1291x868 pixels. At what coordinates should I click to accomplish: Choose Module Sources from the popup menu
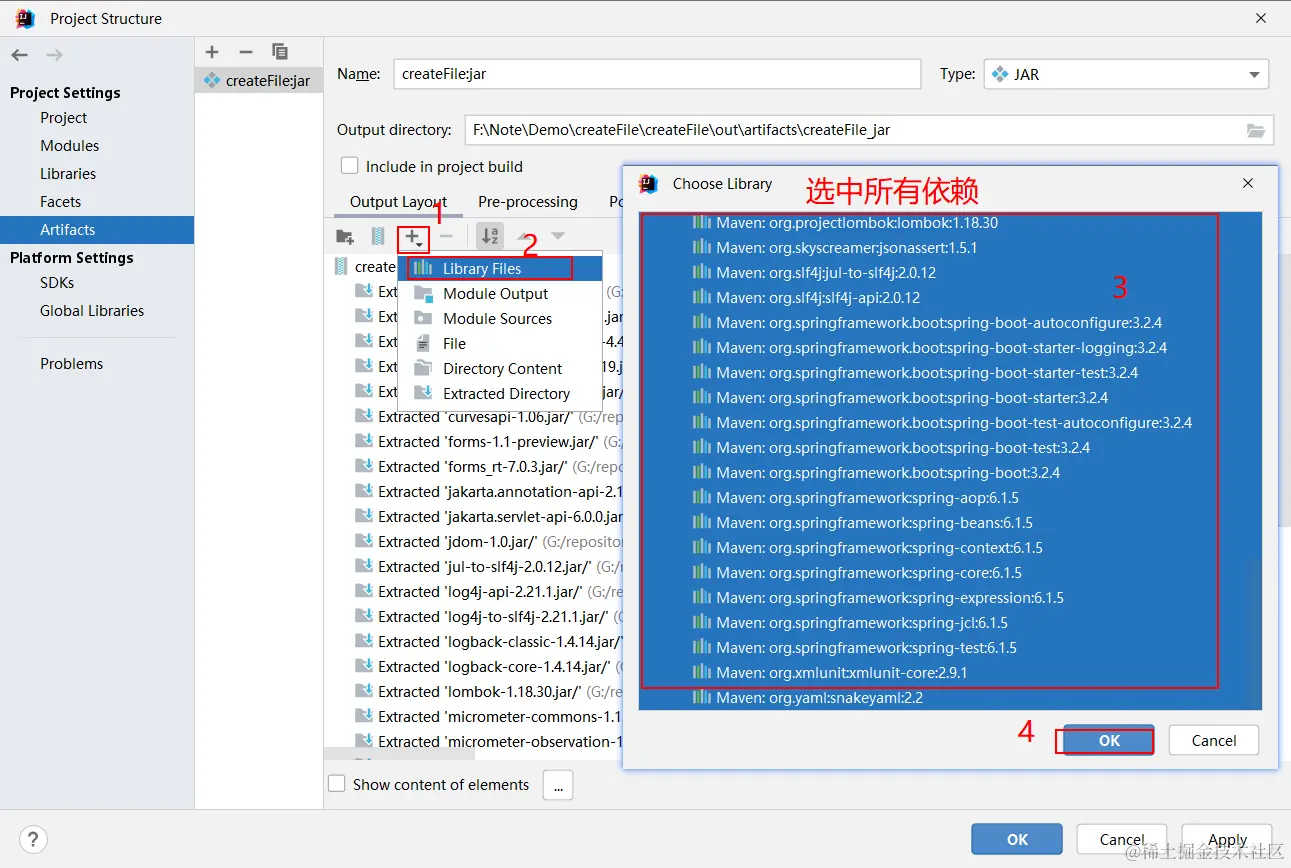pos(500,318)
